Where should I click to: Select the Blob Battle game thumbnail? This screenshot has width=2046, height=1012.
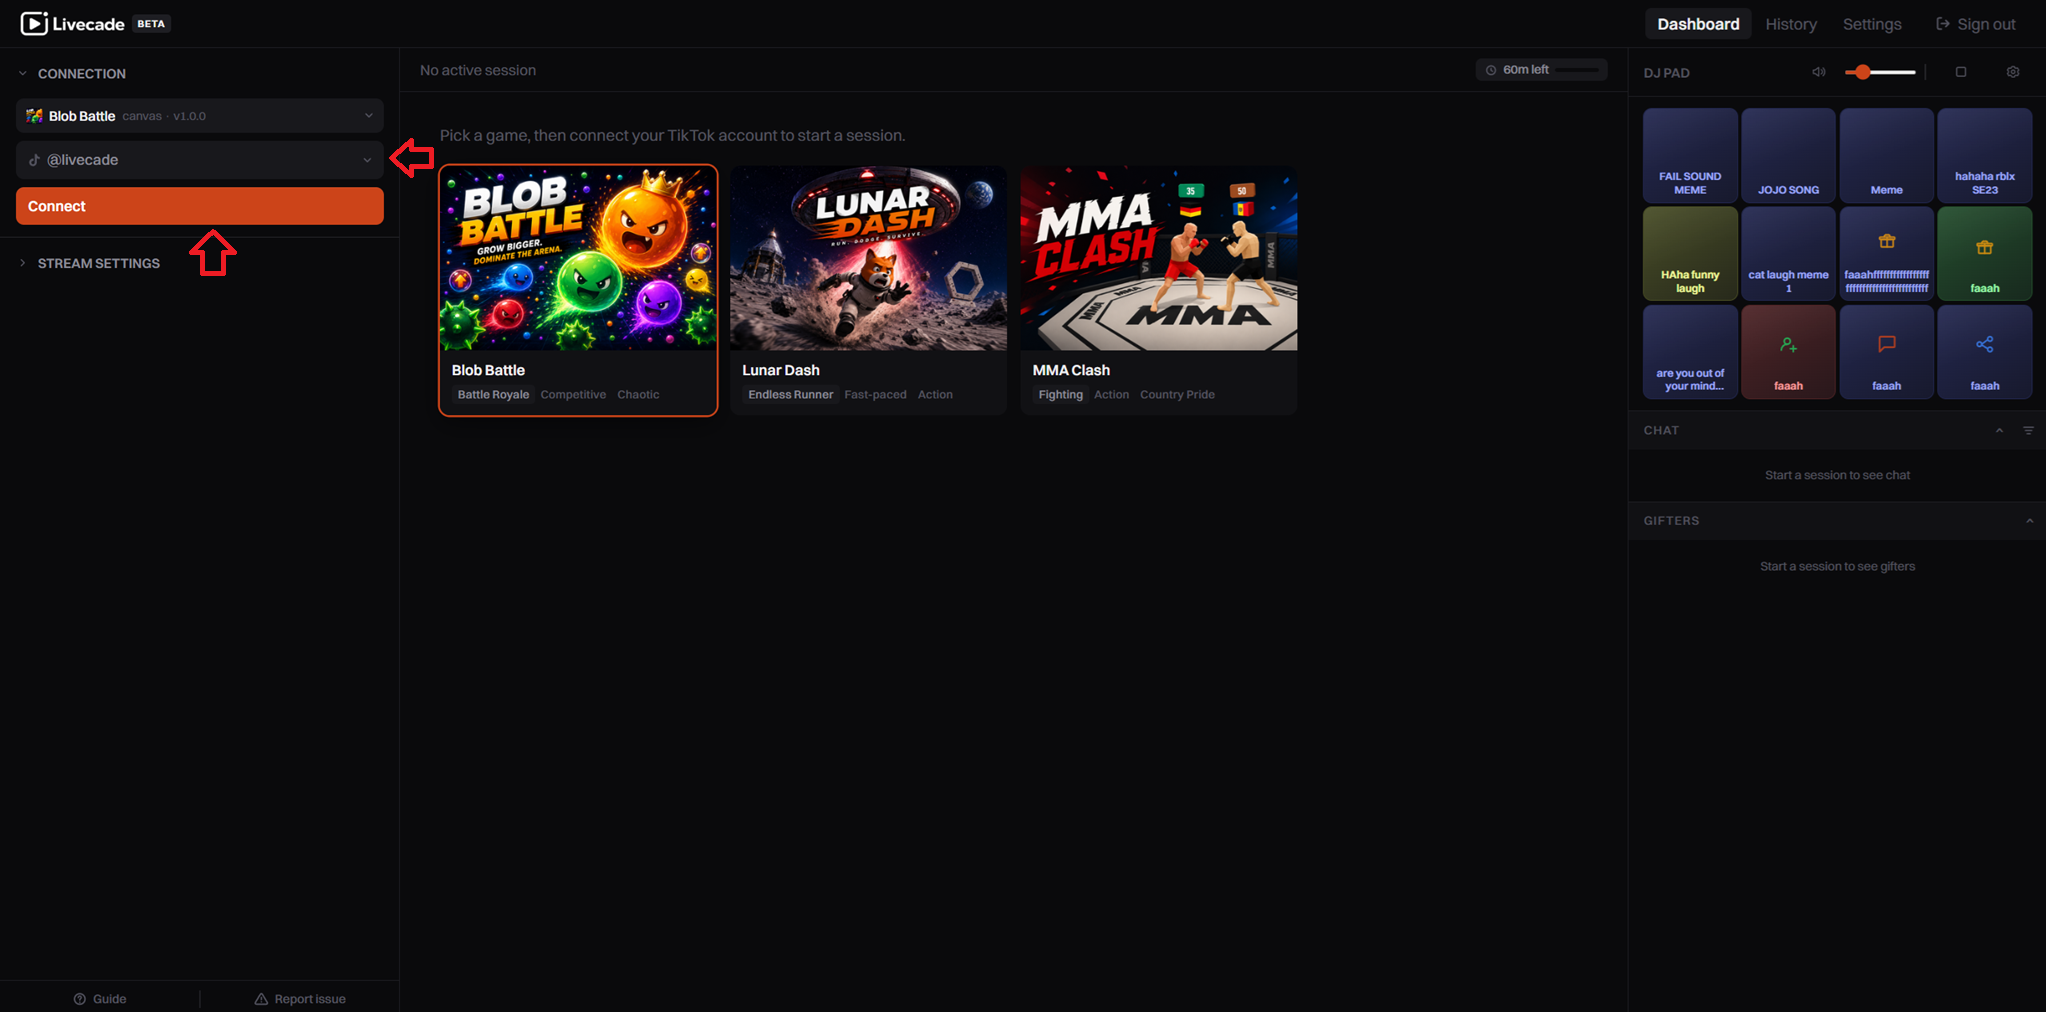578,258
